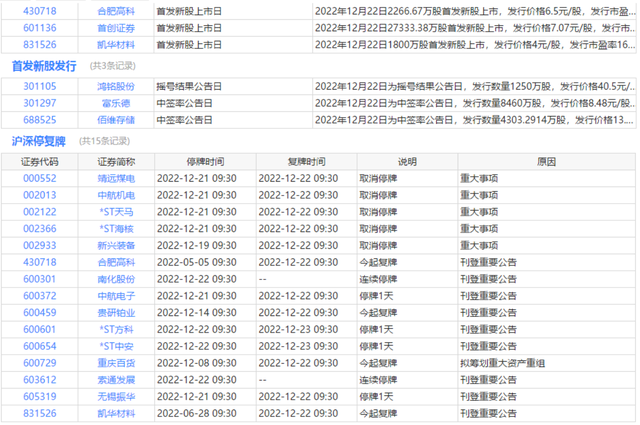The height and width of the screenshot is (425, 640).
Task: Click the 证券简称 column header
Action: point(116,162)
